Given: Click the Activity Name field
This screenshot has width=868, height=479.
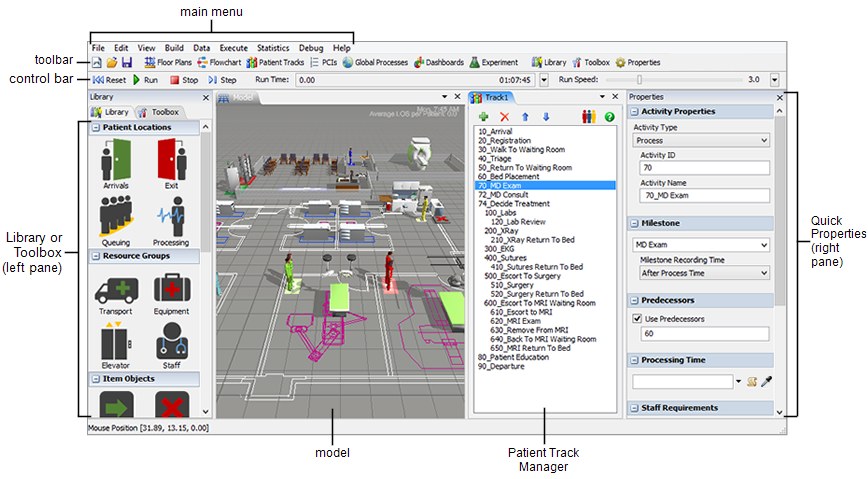Looking at the screenshot, I should [704, 195].
